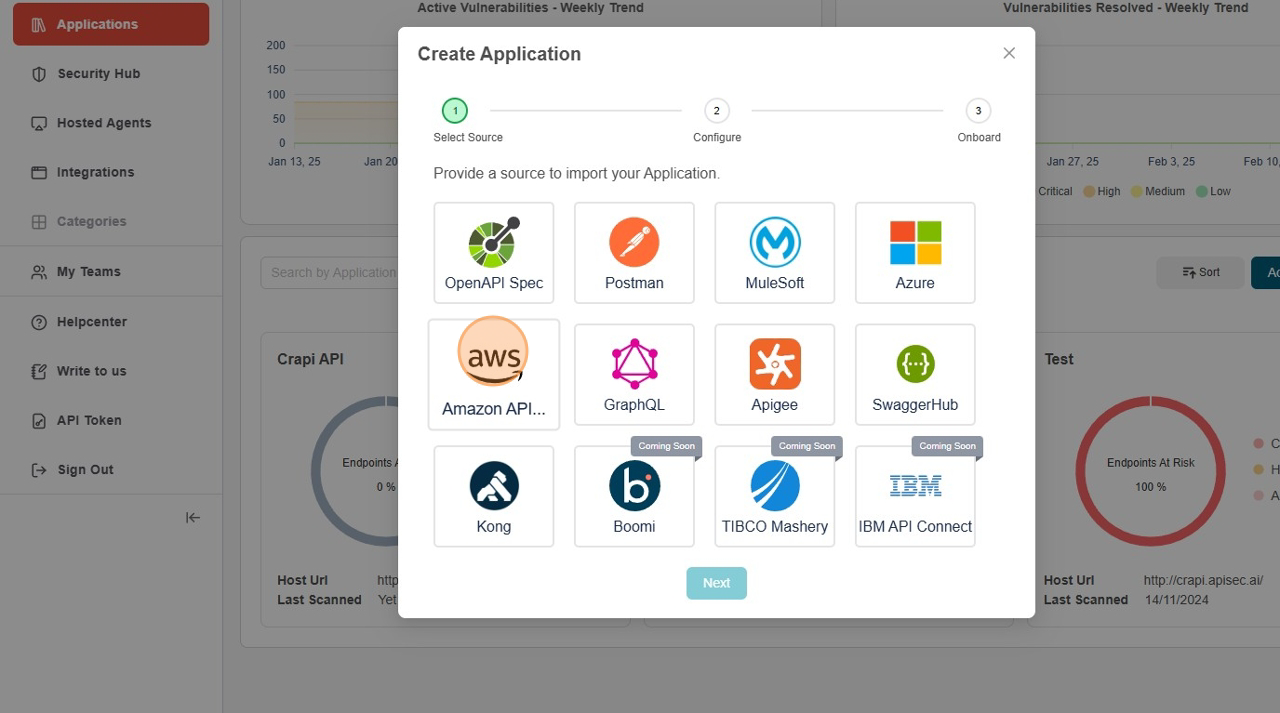Screen dimensions: 1280x713
Task: Open the Onboard step indicator
Action: (x=978, y=111)
